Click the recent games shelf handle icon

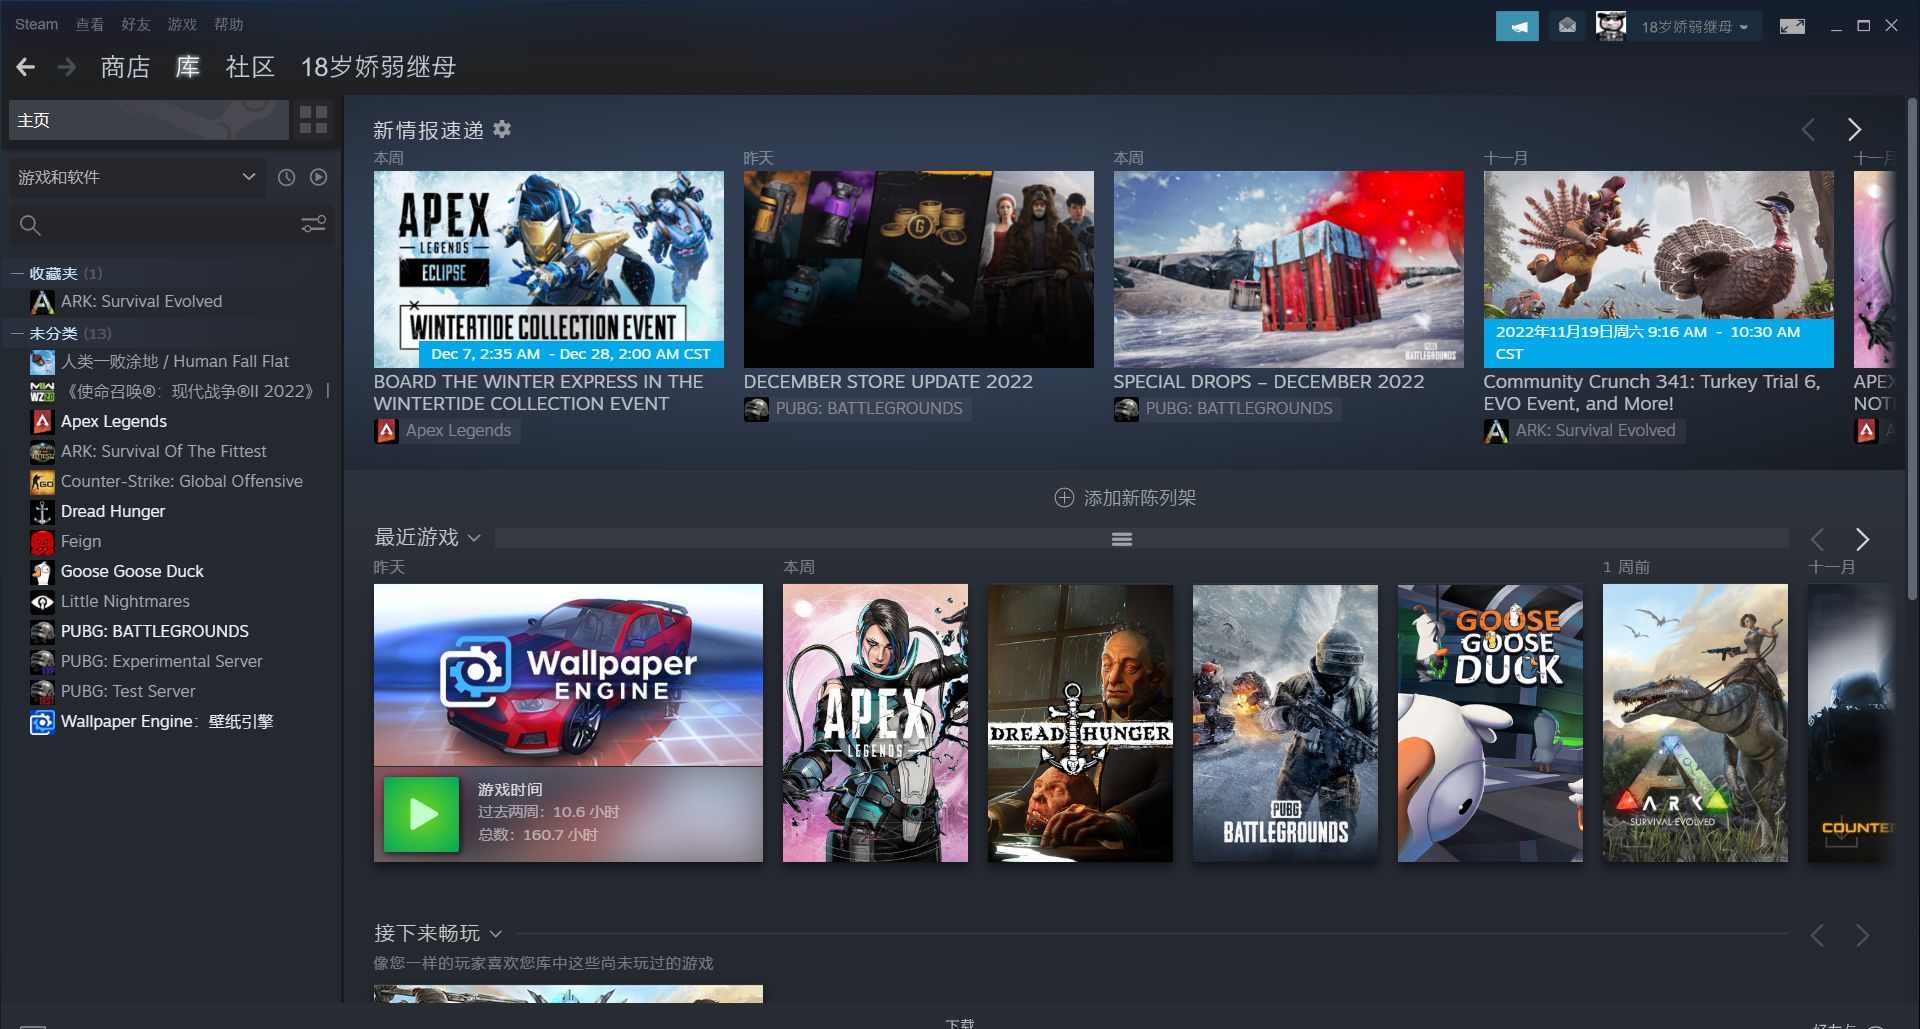click(1122, 539)
